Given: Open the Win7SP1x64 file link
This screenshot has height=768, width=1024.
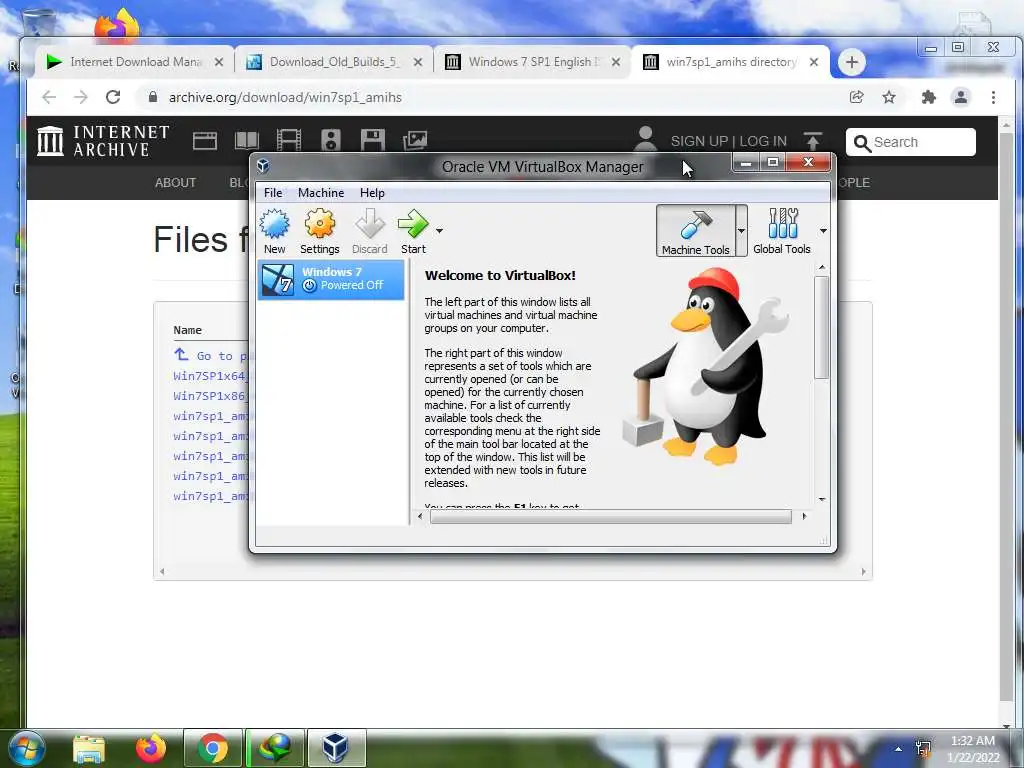Looking at the screenshot, I should coord(211,376).
